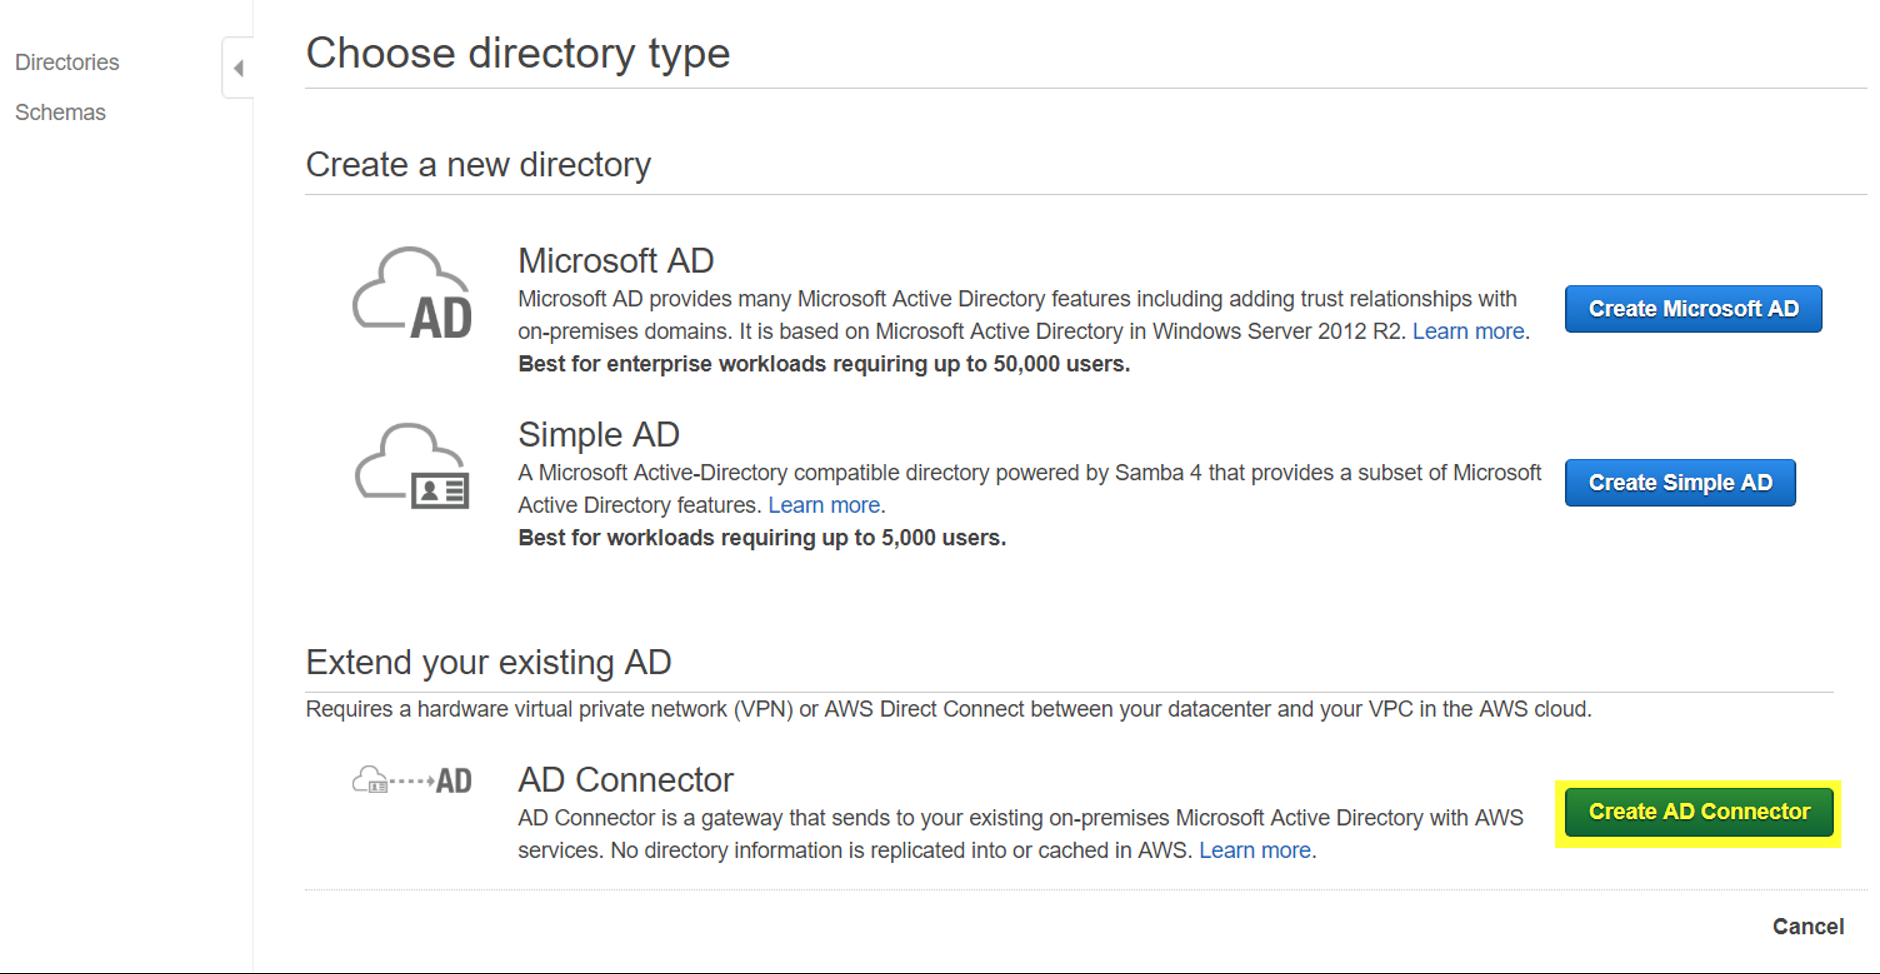Click the Create Microsoft AD button
The height and width of the screenshot is (974, 1880).
coord(1692,308)
